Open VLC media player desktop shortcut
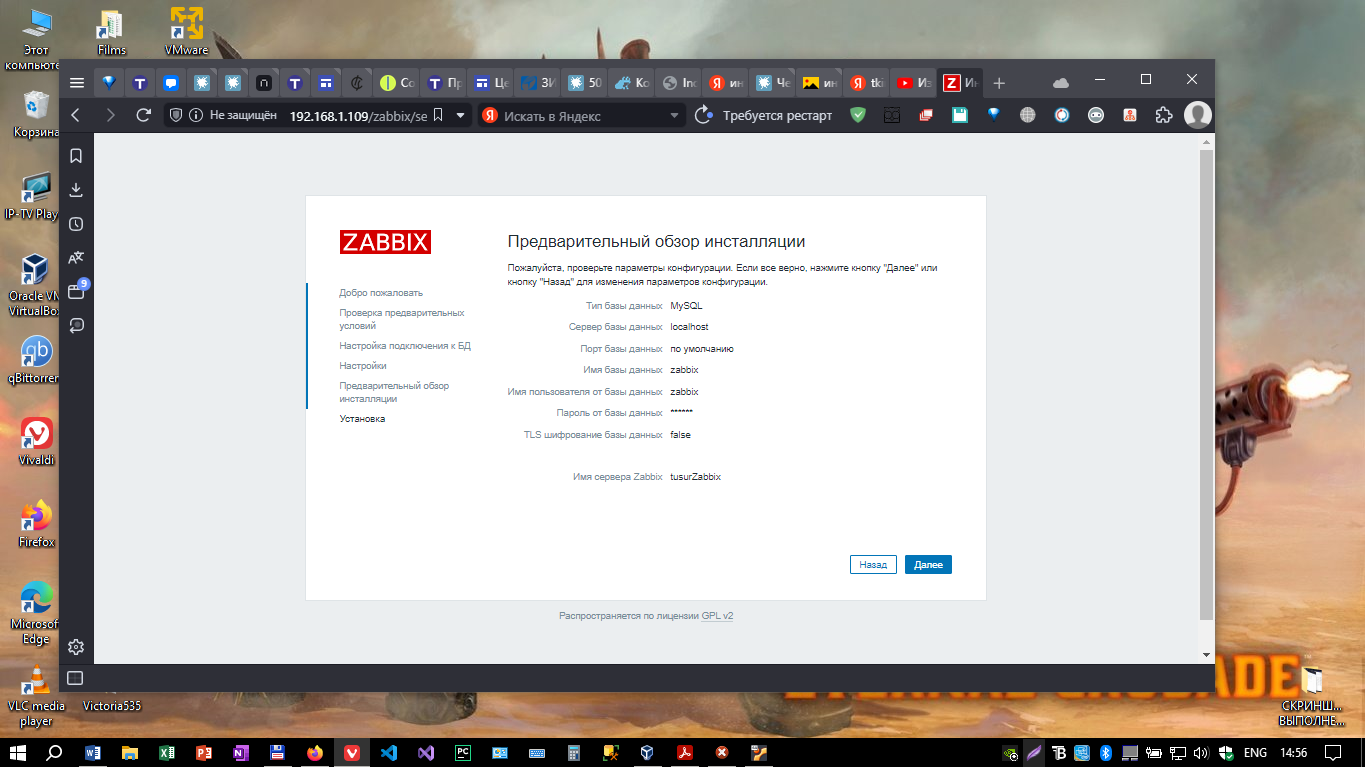The width and height of the screenshot is (1365, 767). [36, 694]
